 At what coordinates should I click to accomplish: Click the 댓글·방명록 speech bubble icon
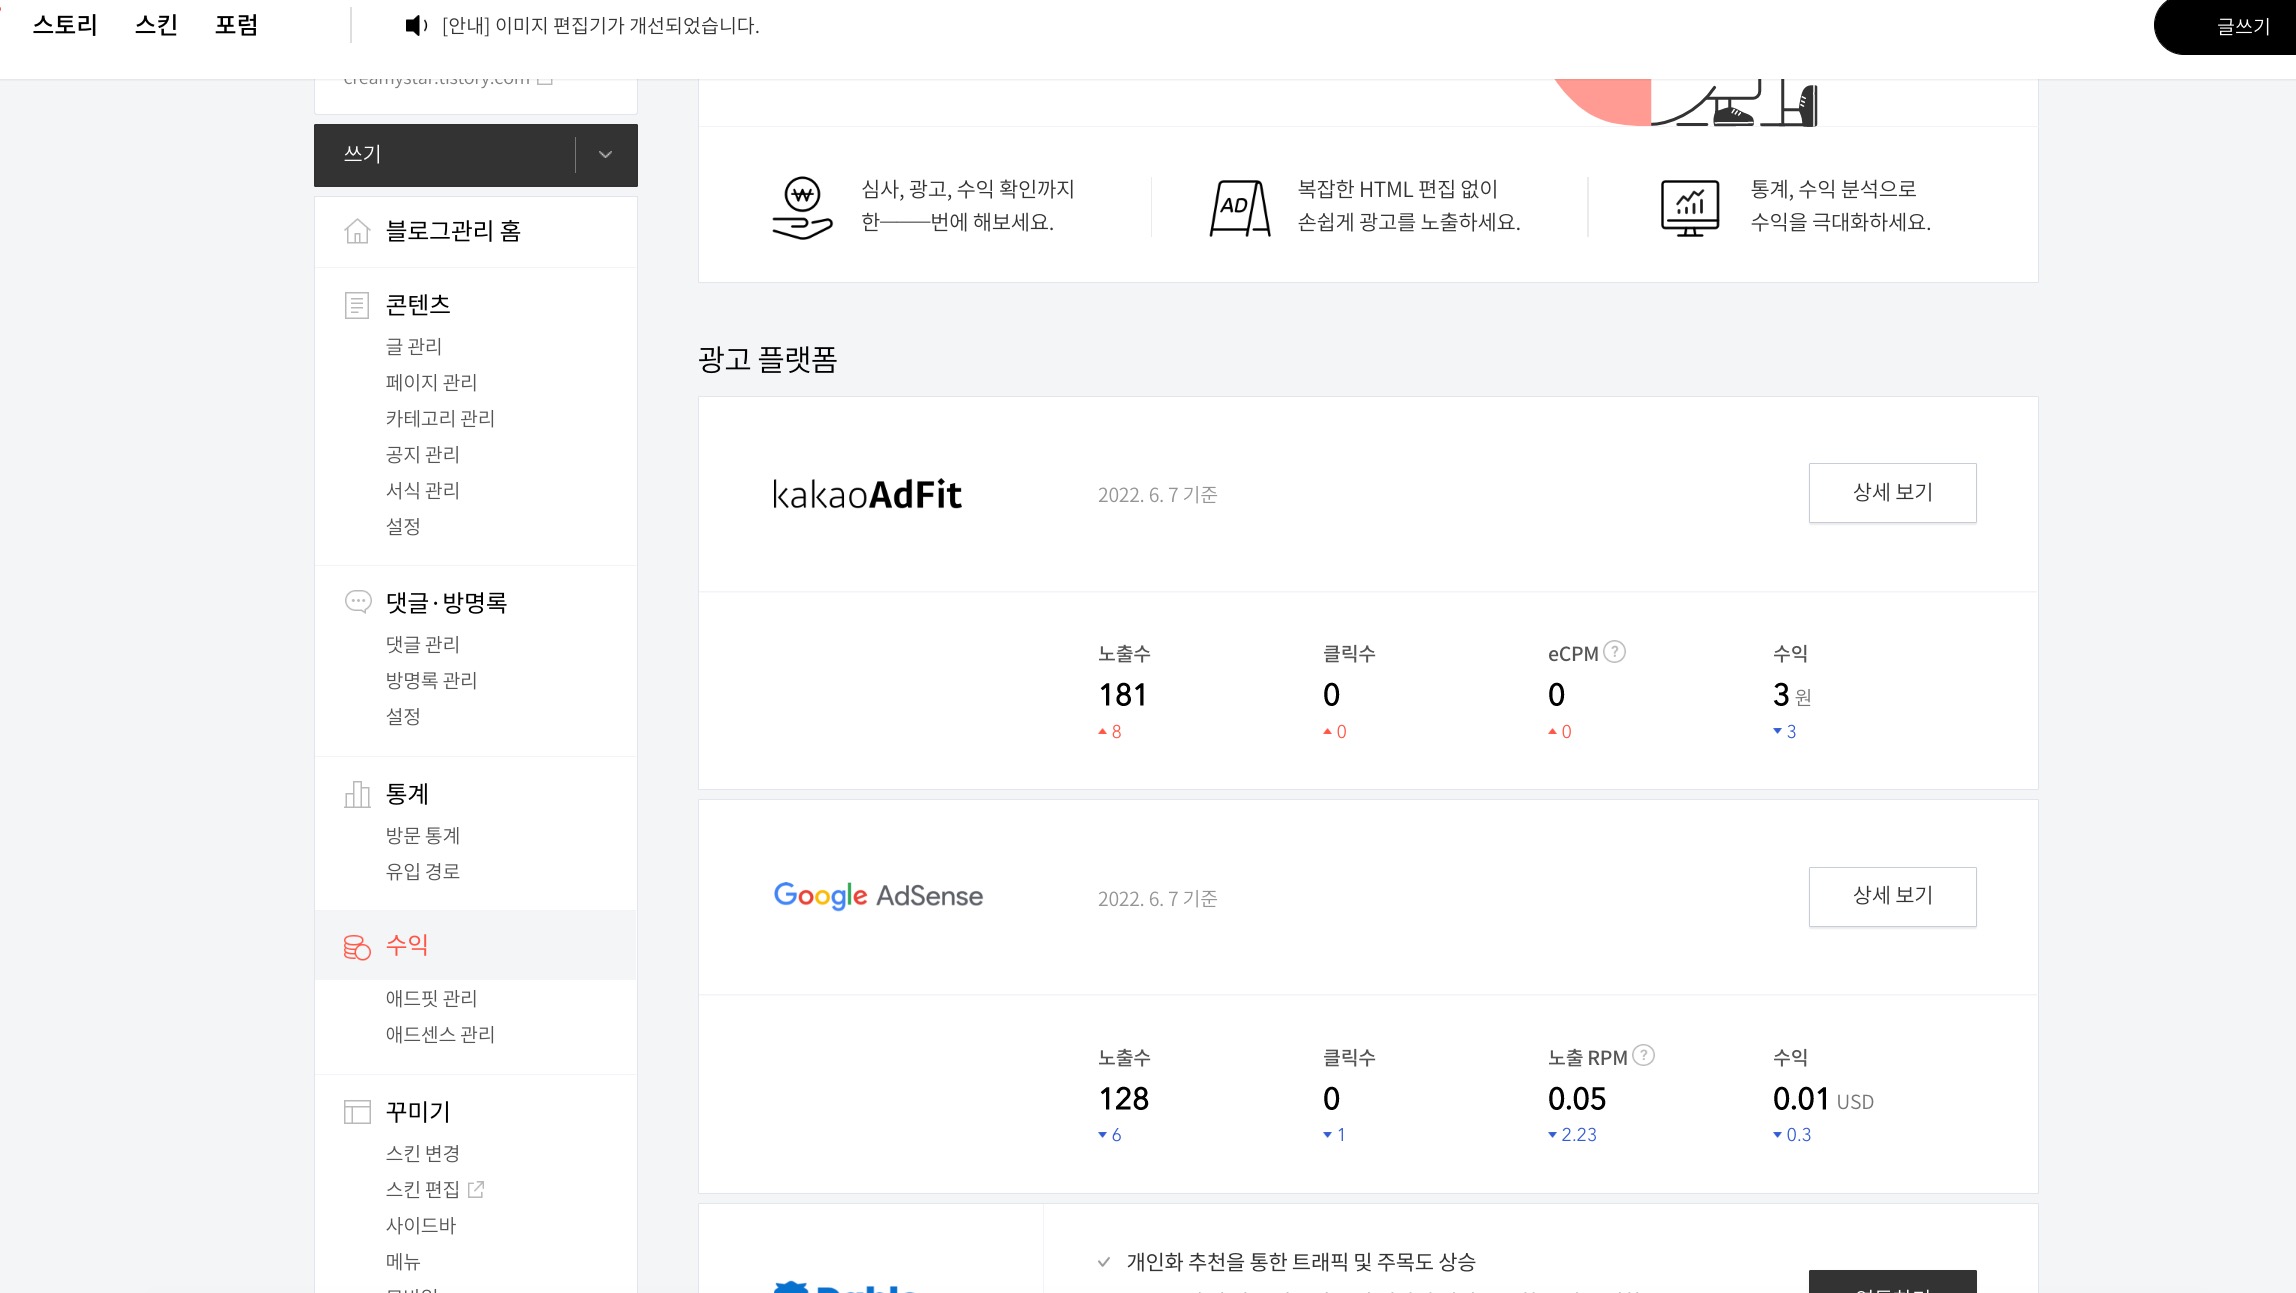[x=358, y=602]
